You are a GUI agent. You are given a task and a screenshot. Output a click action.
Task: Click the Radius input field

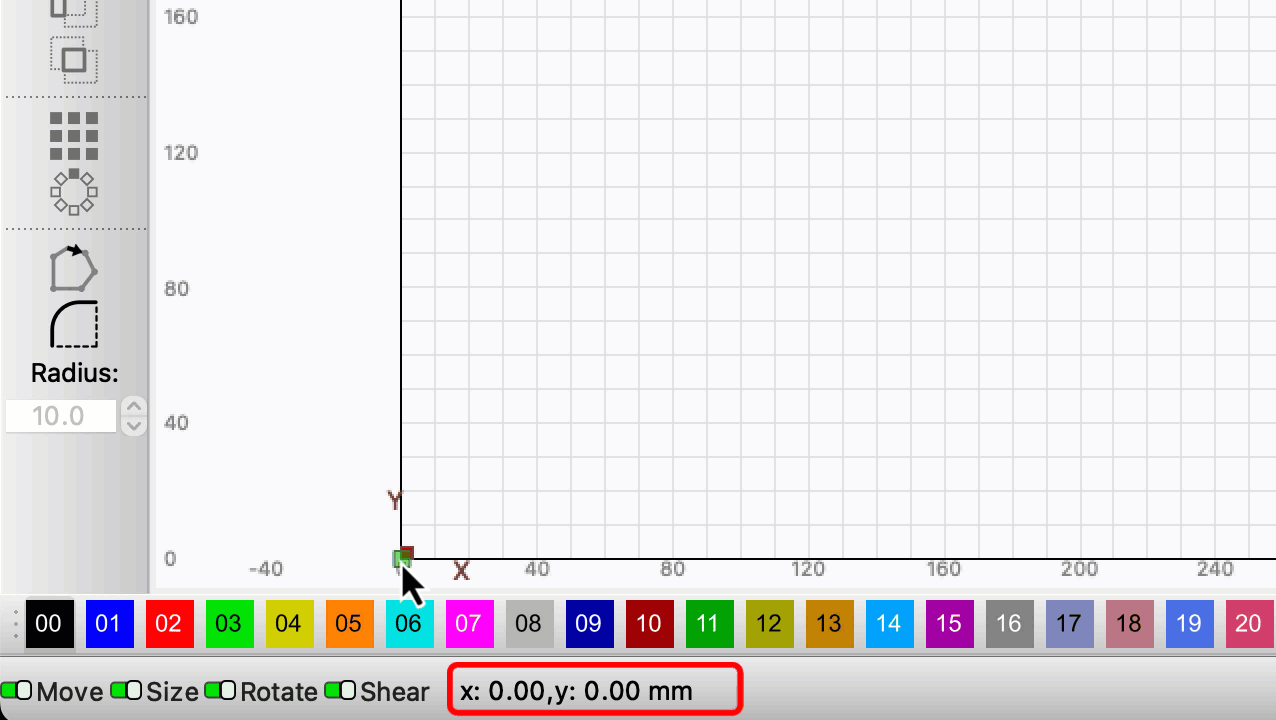tap(60, 416)
